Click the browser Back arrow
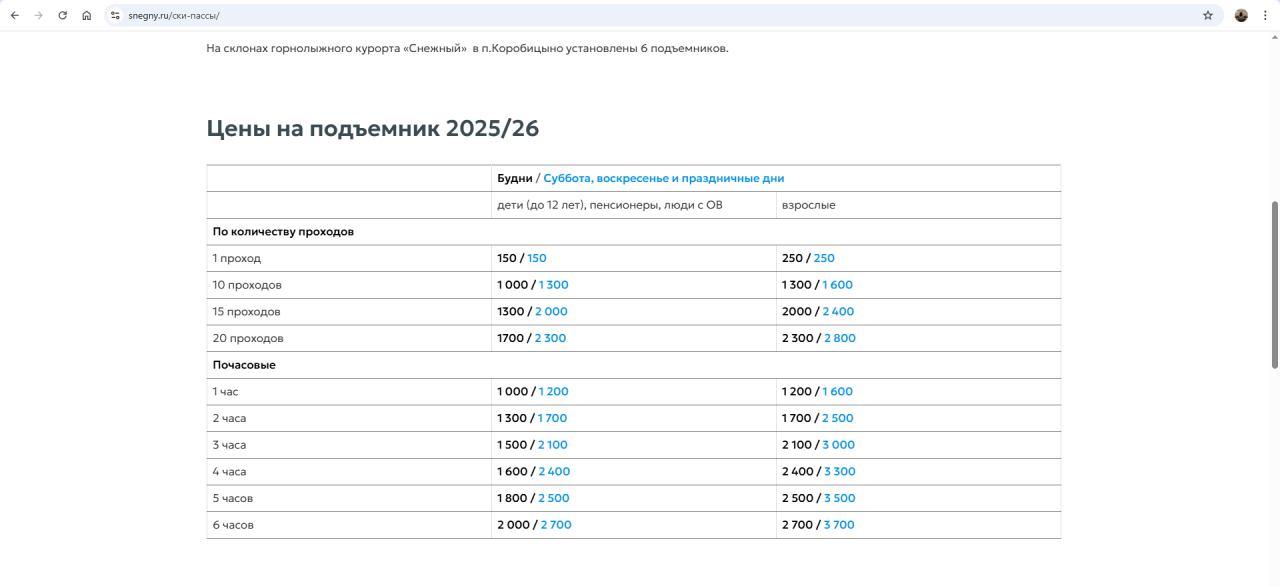Screen dimensions: 1280x586 [x=14, y=15]
